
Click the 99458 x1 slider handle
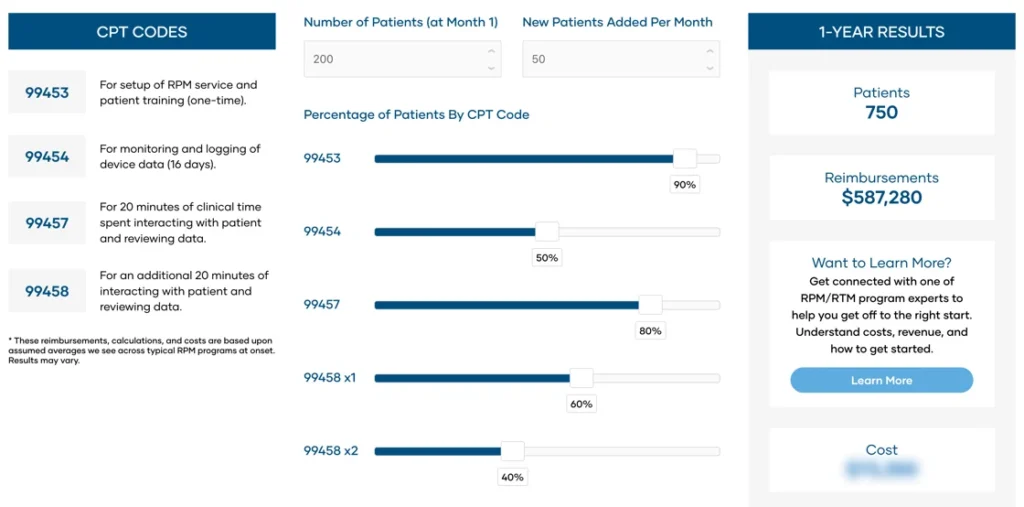pos(581,377)
